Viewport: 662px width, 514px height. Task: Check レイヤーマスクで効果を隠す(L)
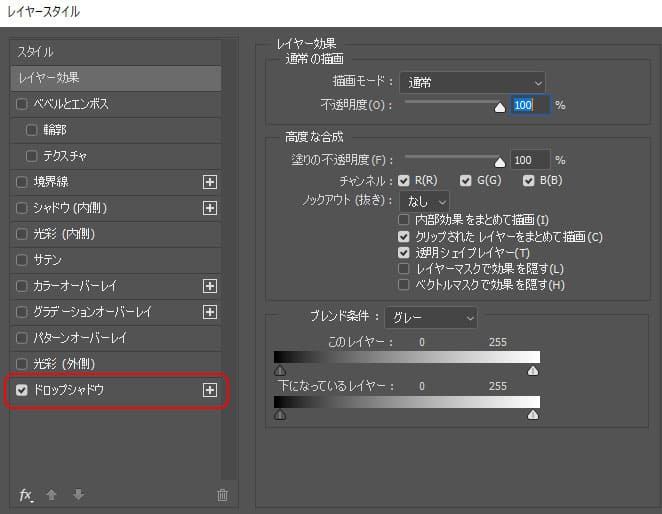404,269
